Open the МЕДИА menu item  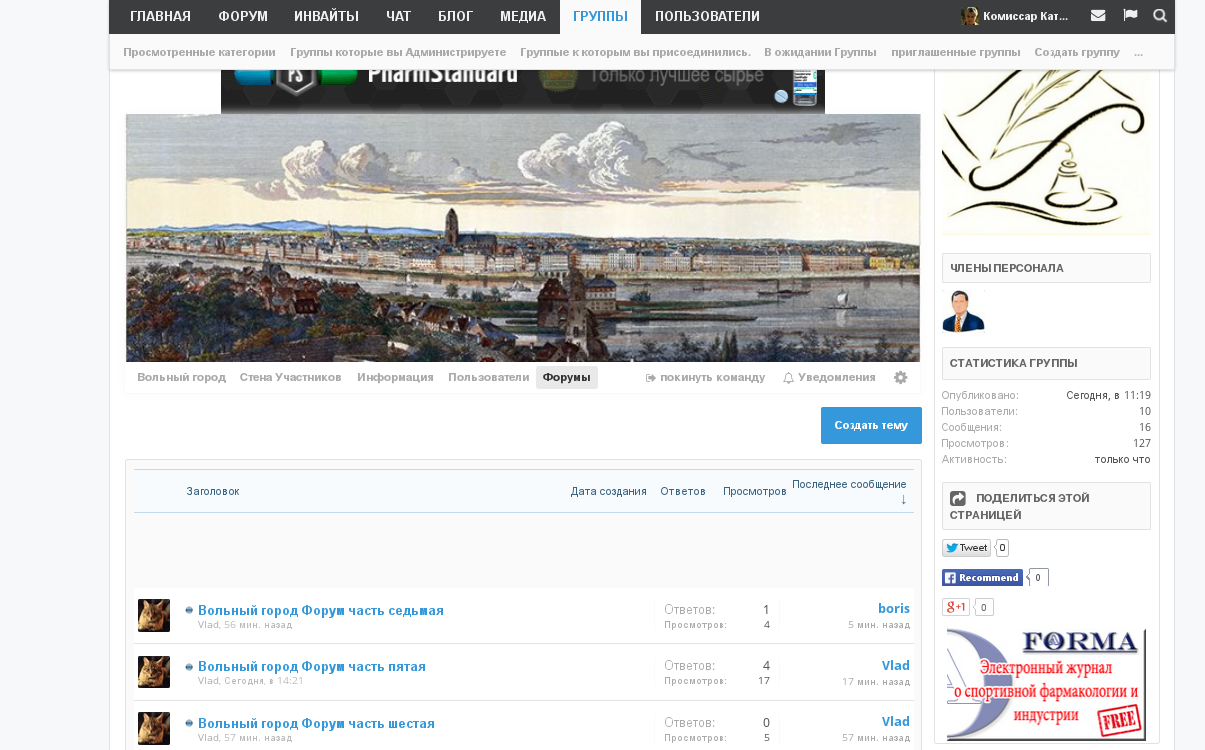pyautogui.click(x=523, y=16)
